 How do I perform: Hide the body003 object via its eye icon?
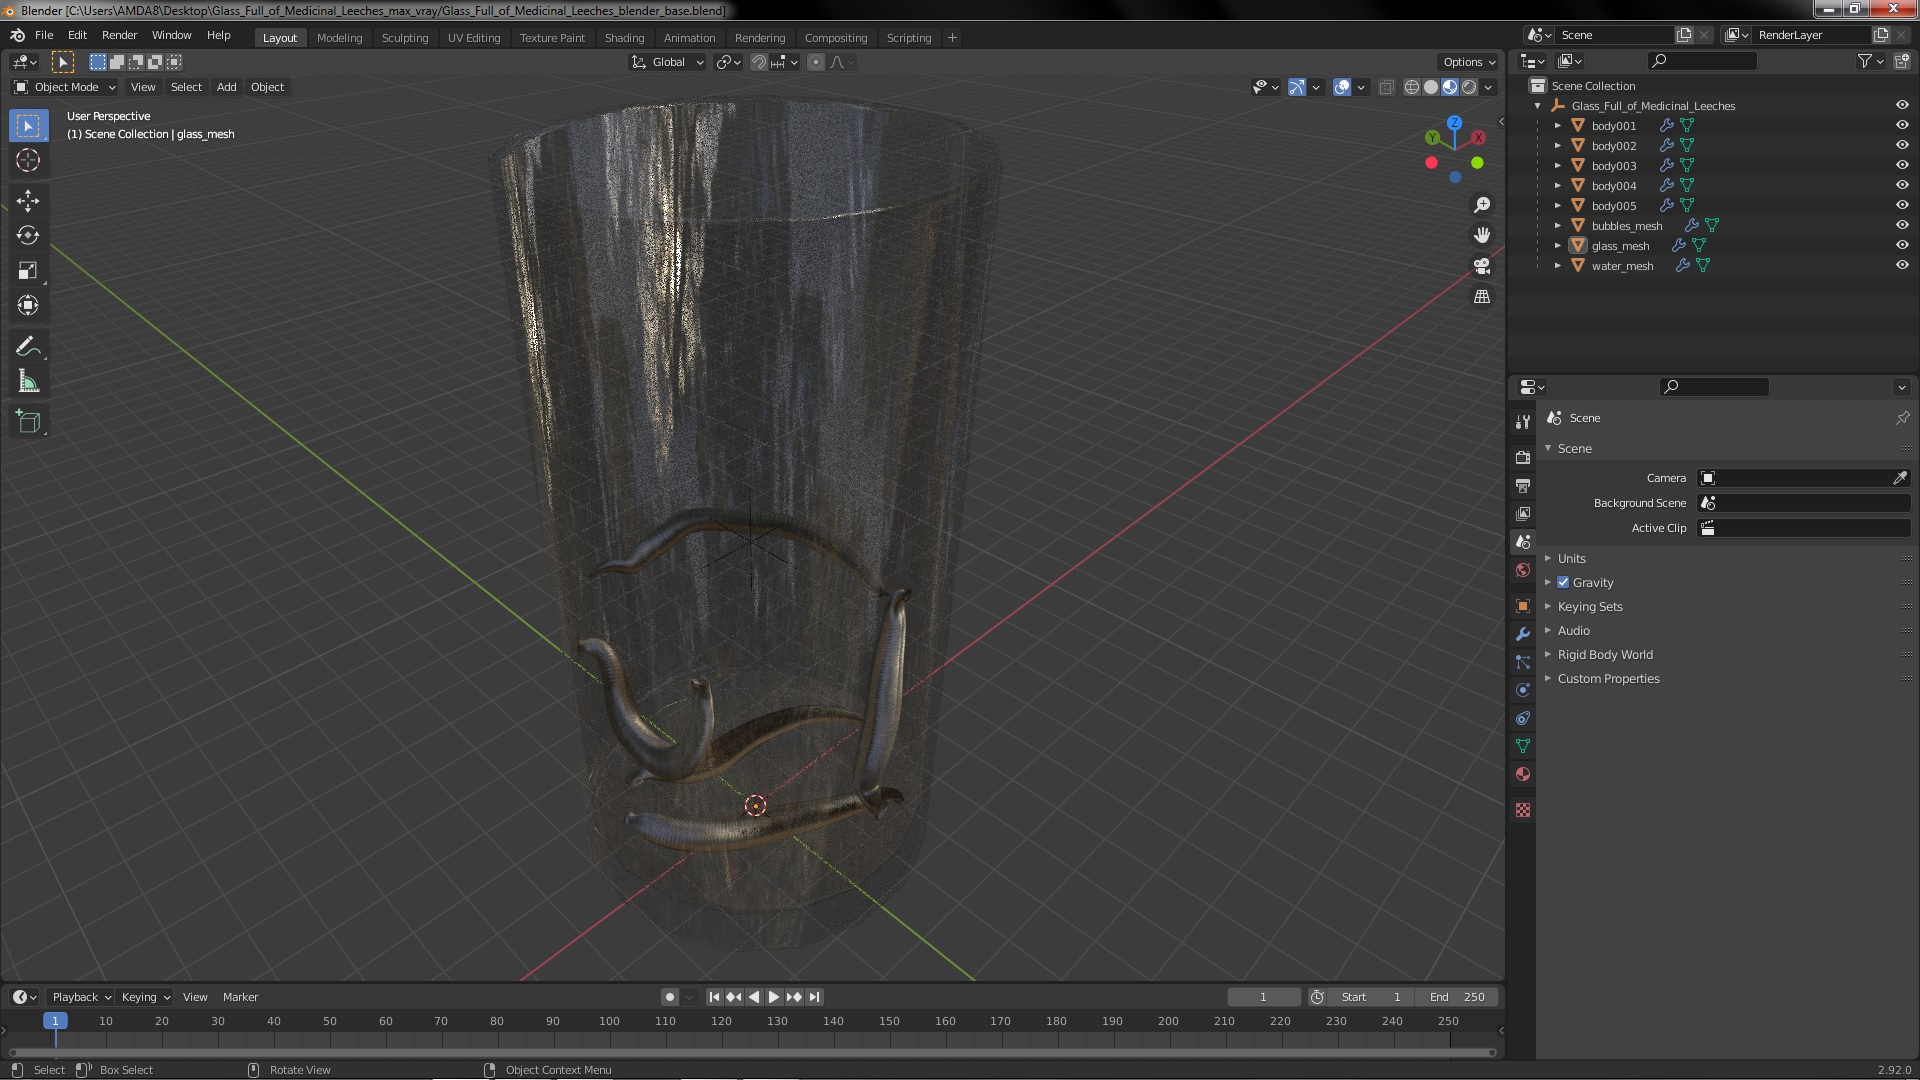click(1901, 165)
